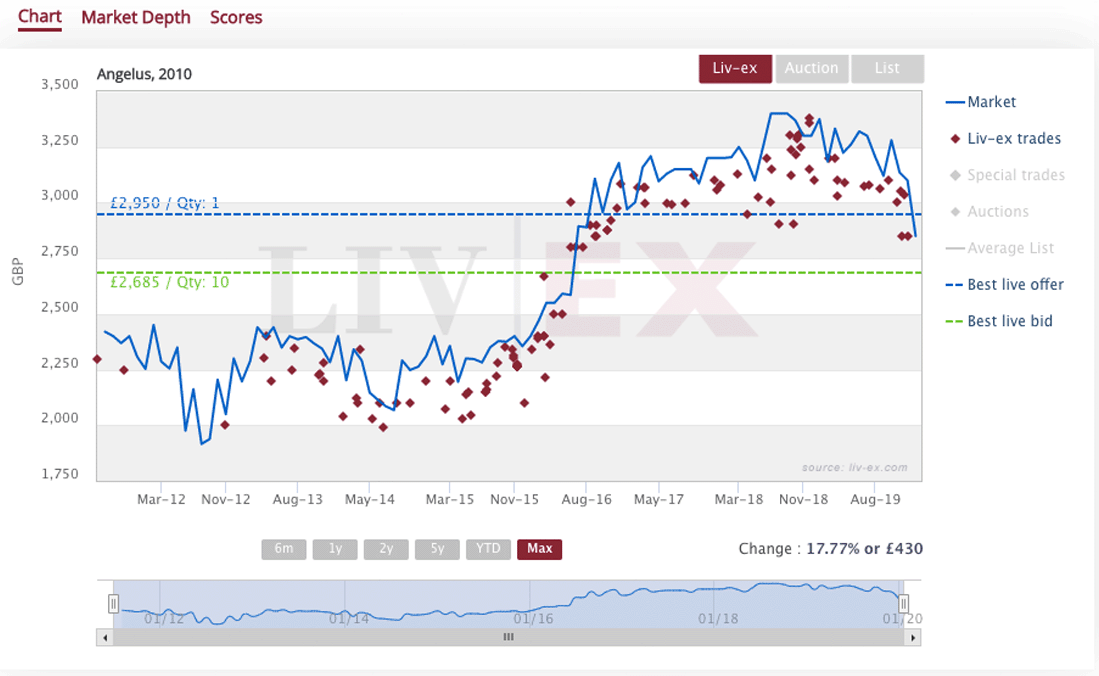
Task: Click the Nov-18 x-axis label
Action: (x=803, y=500)
